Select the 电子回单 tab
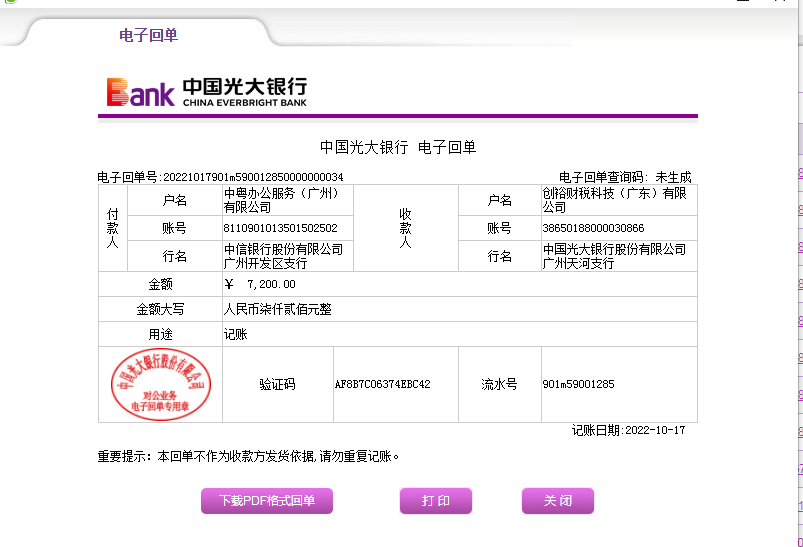The height and width of the screenshot is (547, 803). [149, 35]
